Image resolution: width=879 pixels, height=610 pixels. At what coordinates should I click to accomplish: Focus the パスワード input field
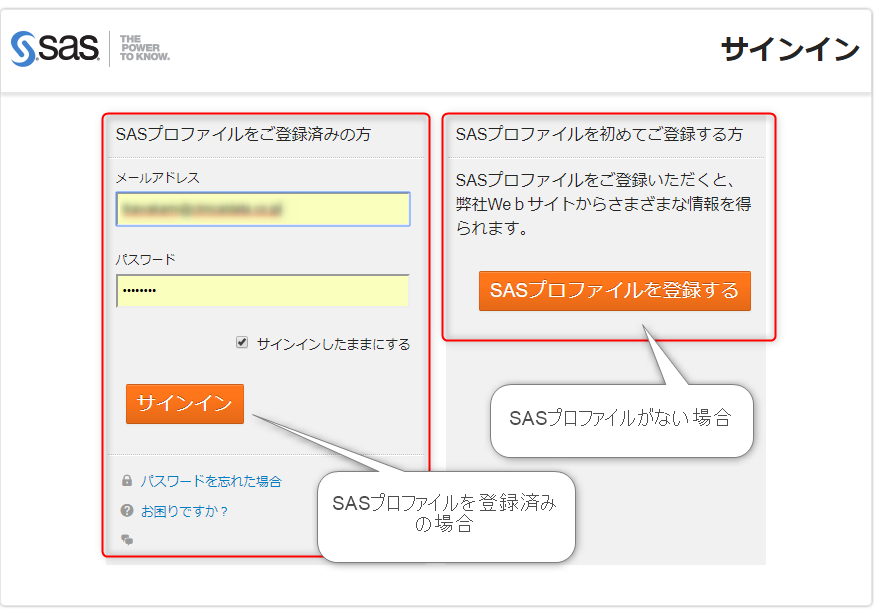click(x=263, y=290)
